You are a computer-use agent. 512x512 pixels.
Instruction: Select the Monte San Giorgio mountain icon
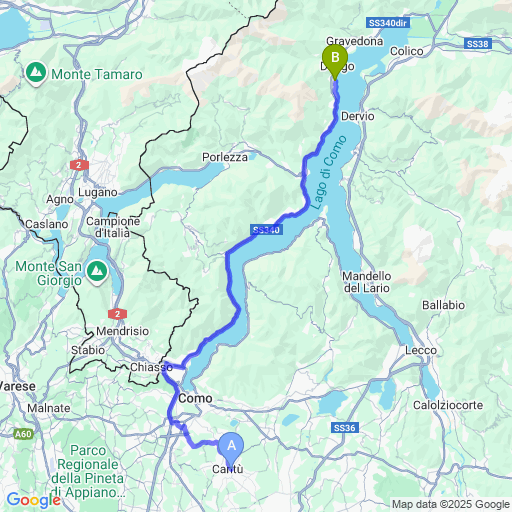(x=97, y=273)
